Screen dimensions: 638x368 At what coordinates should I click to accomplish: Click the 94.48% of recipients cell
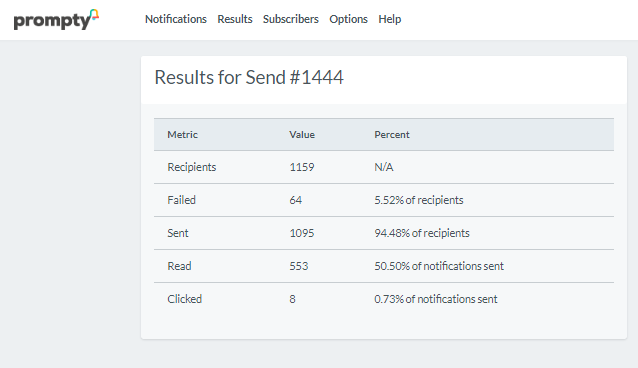pyautogui.click(x=422, y=233)
